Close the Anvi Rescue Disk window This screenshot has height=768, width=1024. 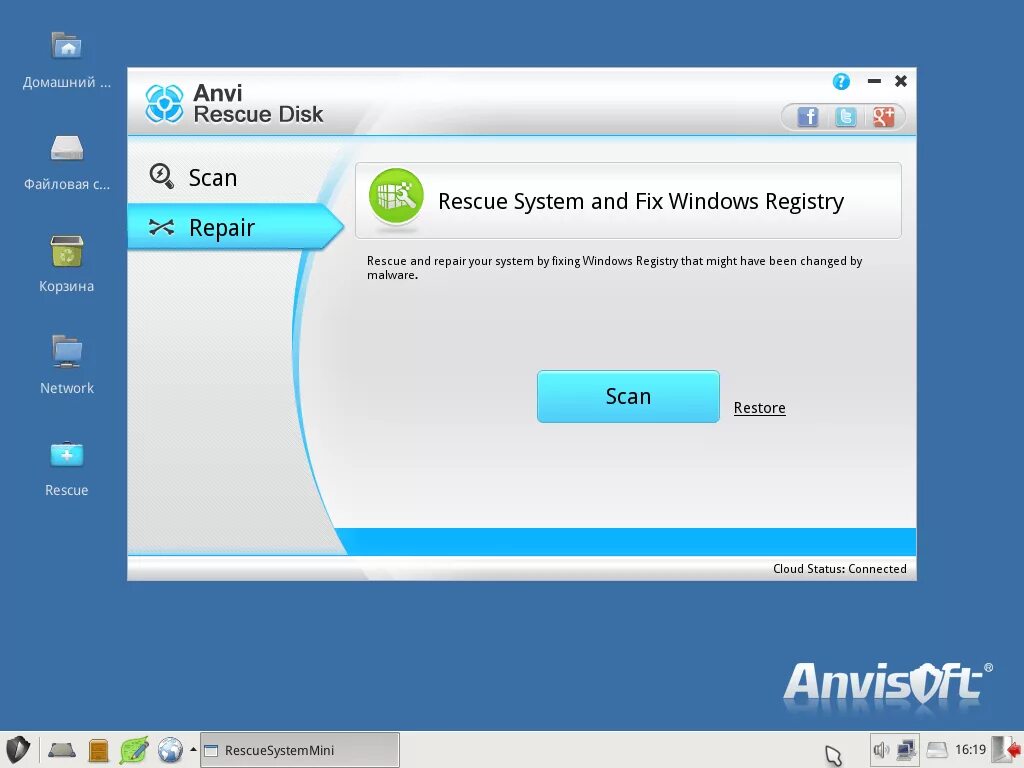[x=901, y=81]
